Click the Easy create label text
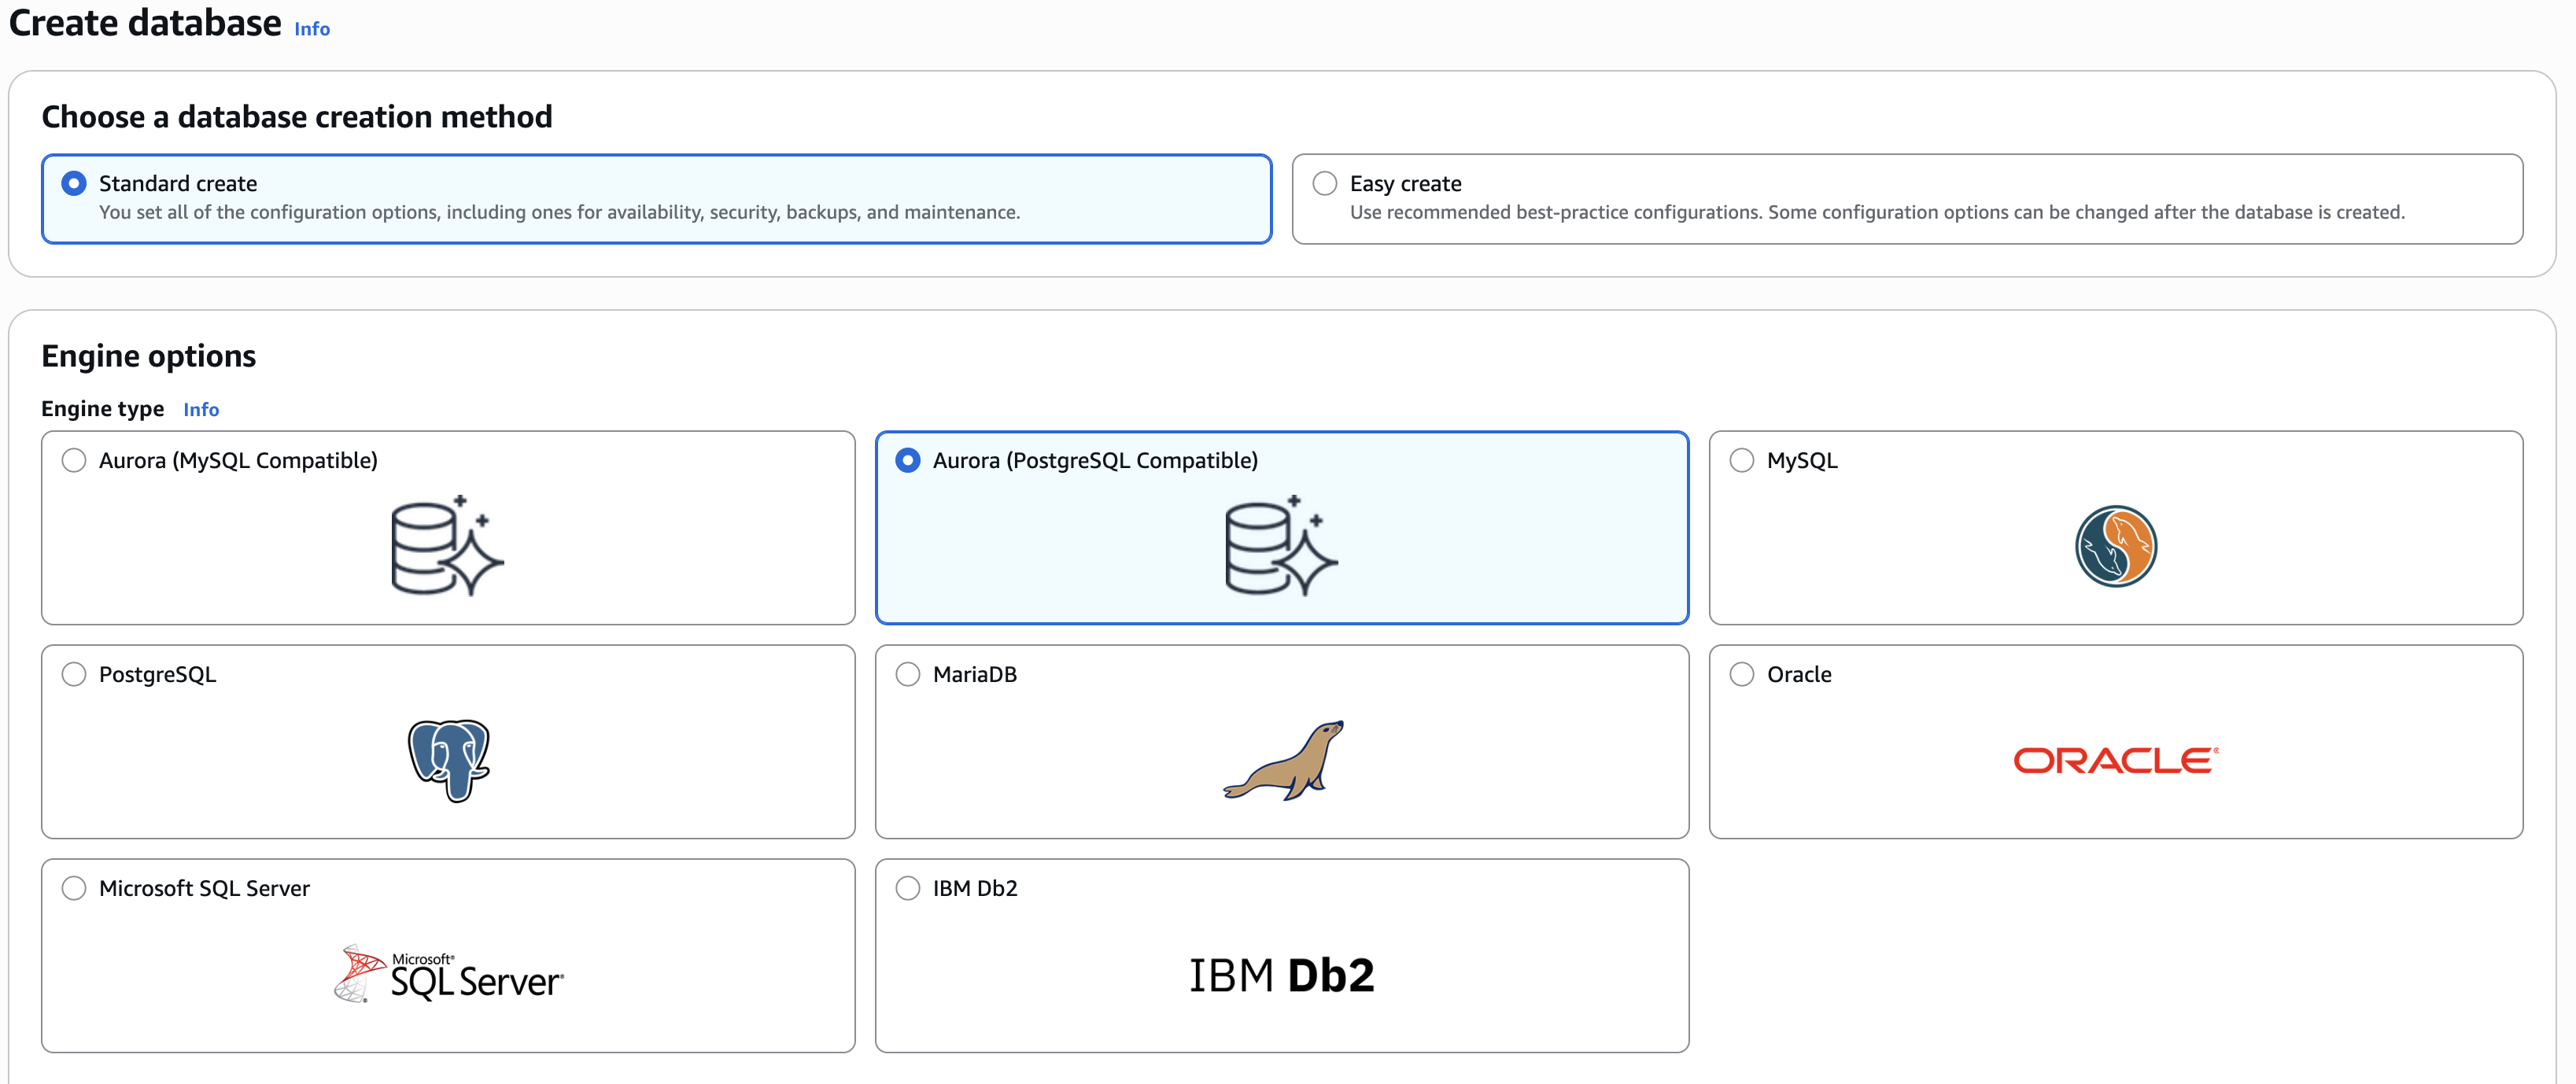2576x1084 pixels. pyautogui.click(x=1406, y=183)
